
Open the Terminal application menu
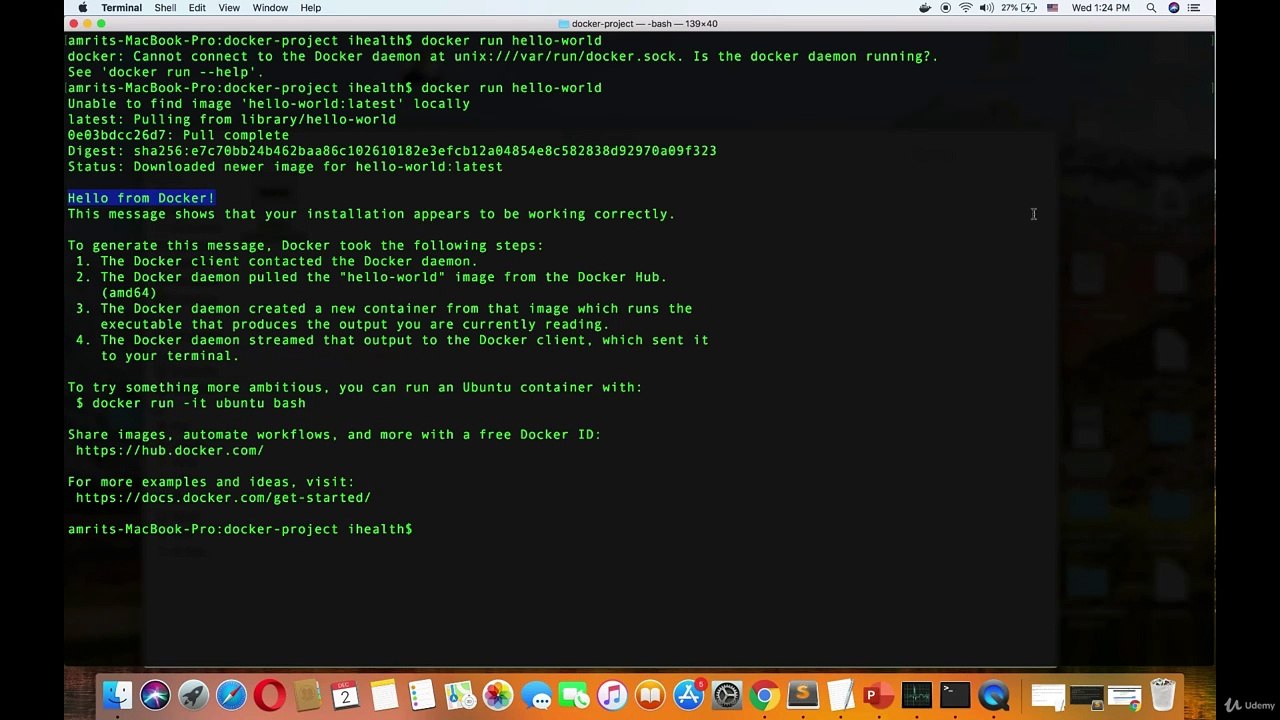[x=121, y=8]
